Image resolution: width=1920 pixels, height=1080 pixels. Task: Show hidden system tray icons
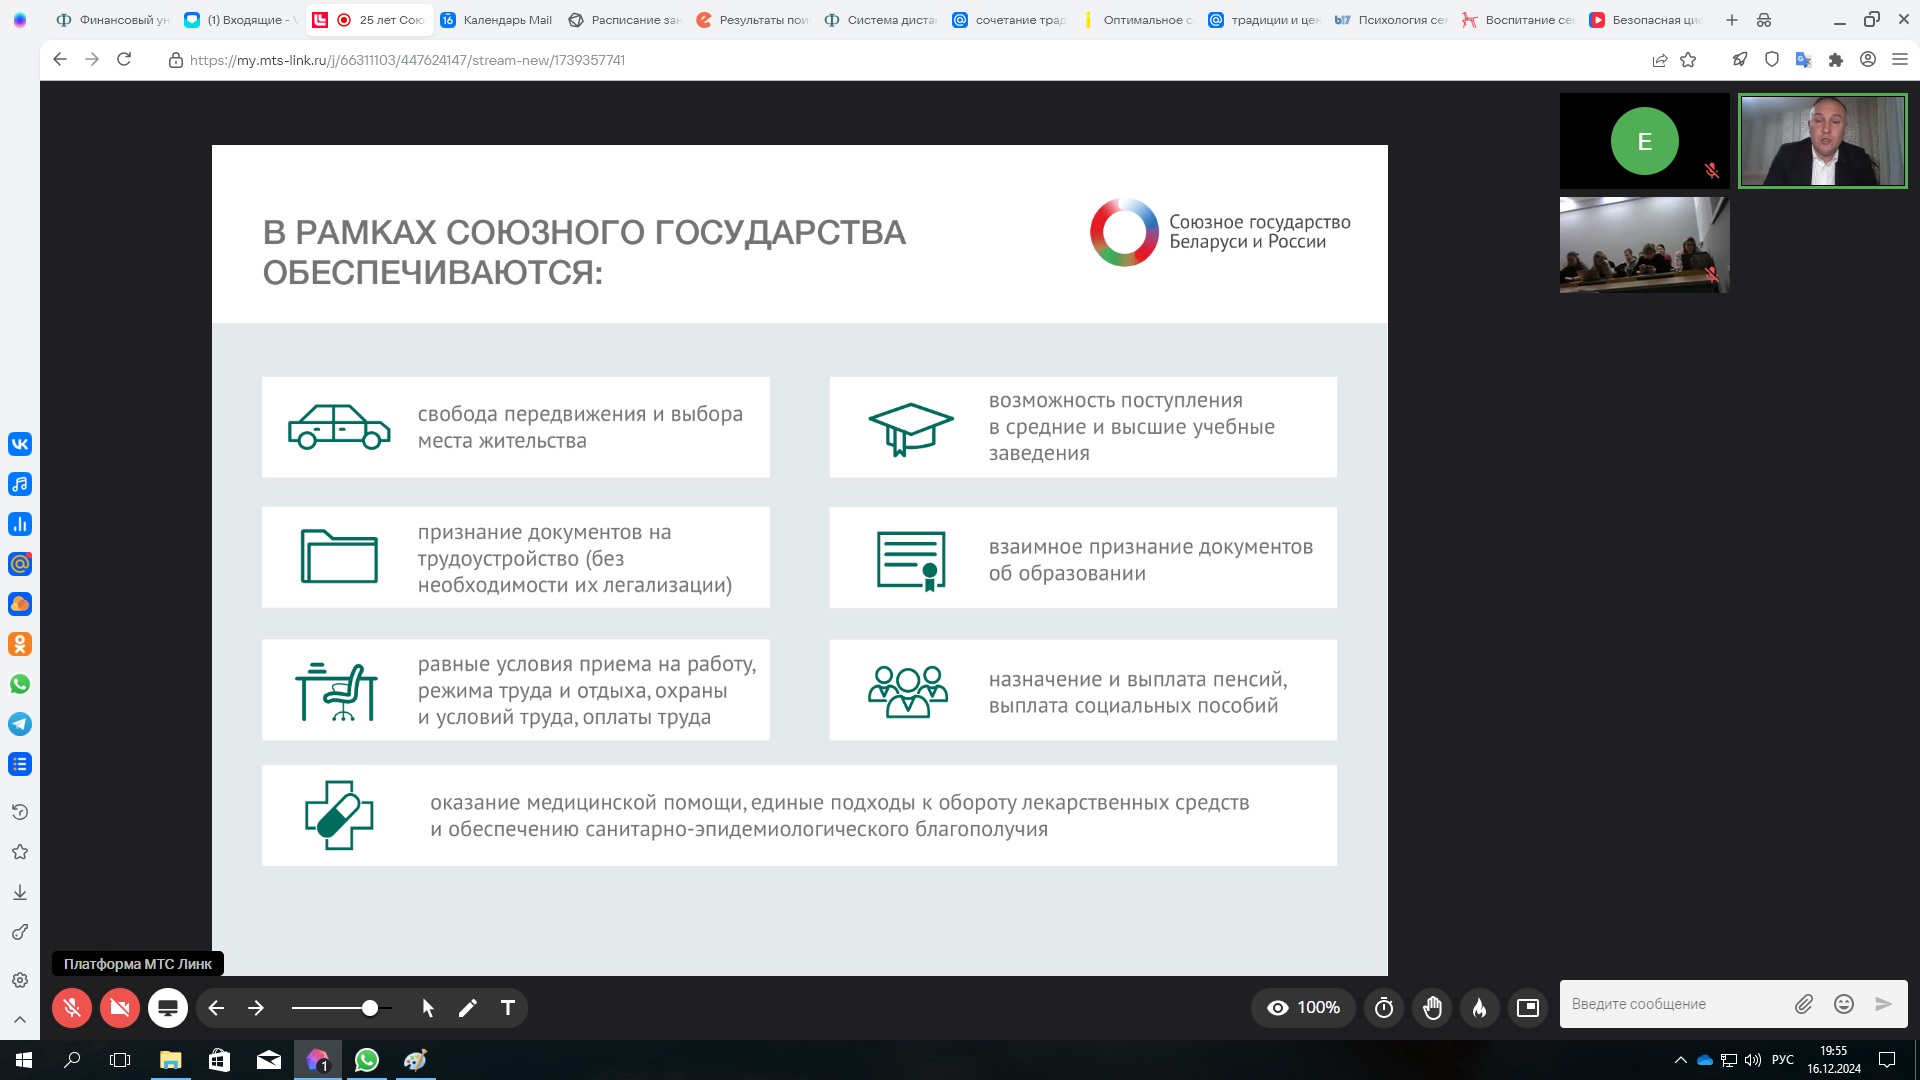1680,1060
